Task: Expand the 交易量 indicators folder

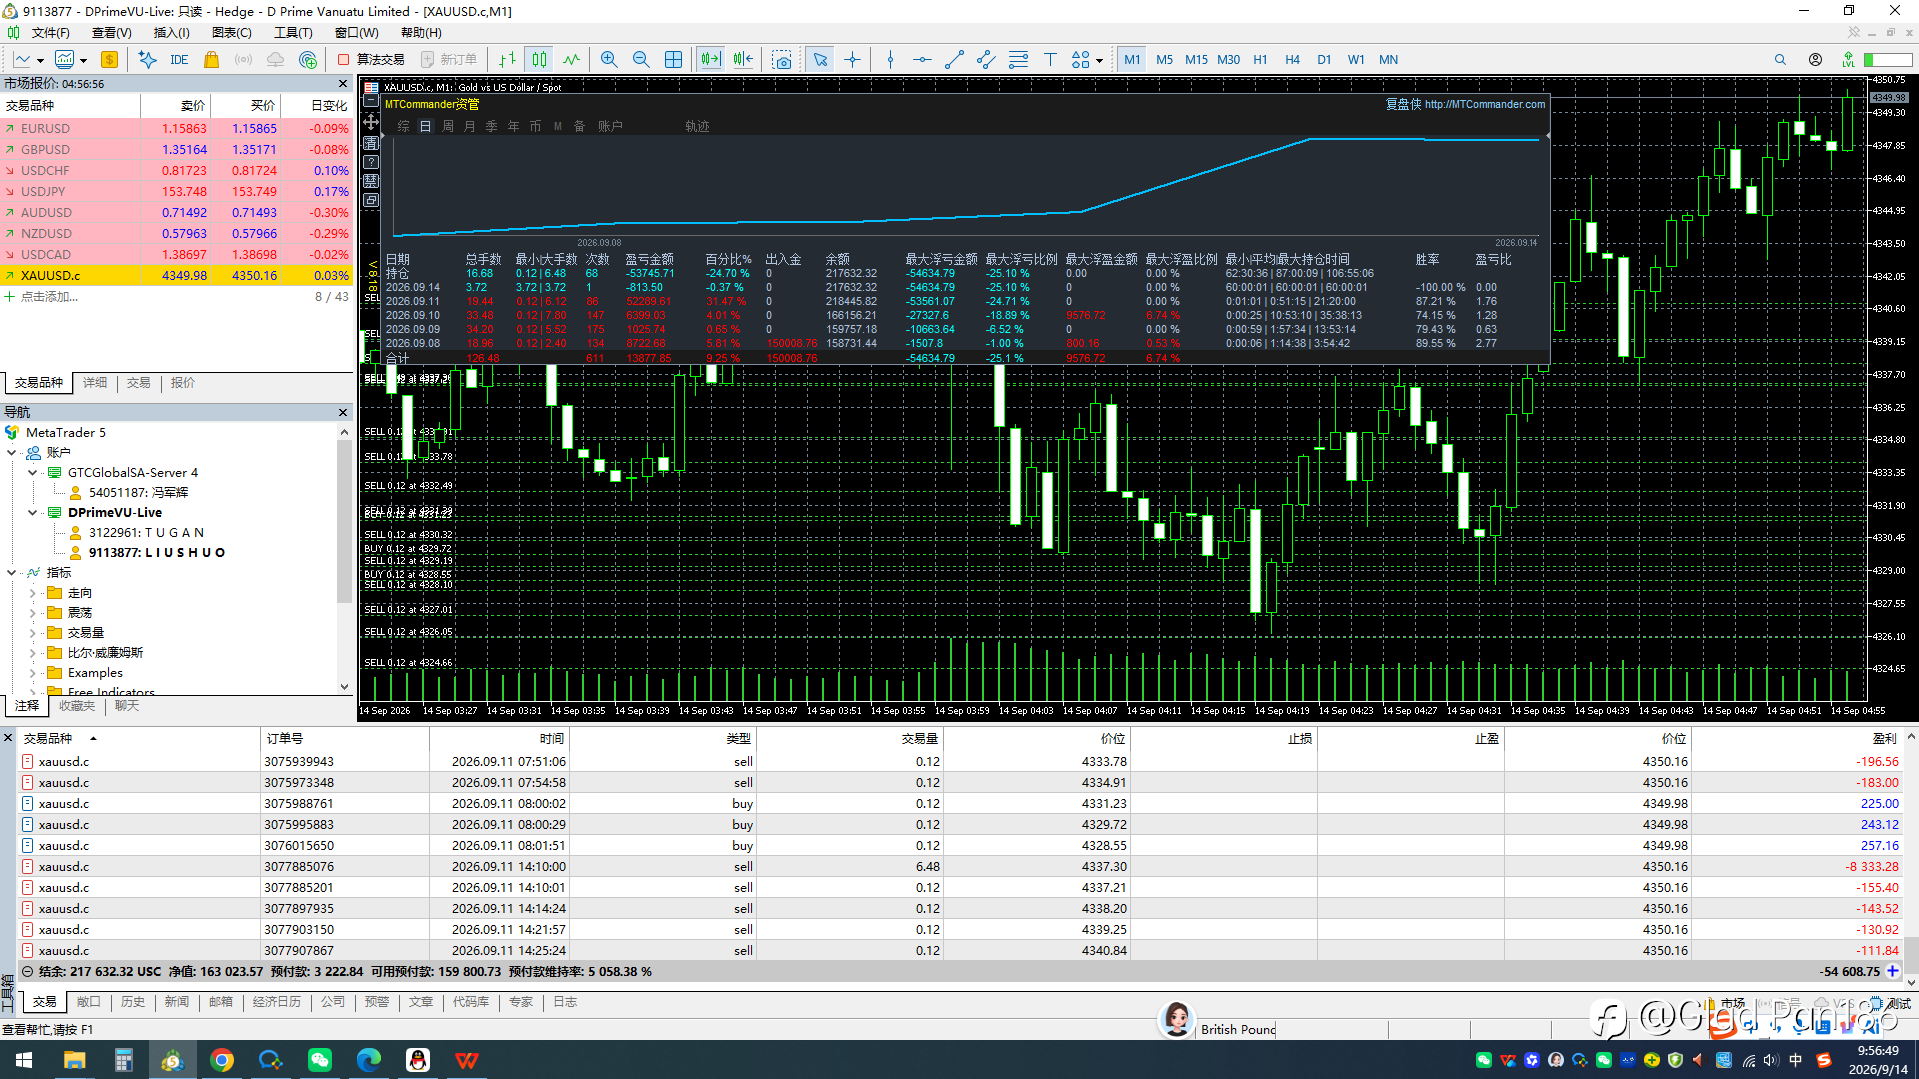Action: tap(33, 633)
